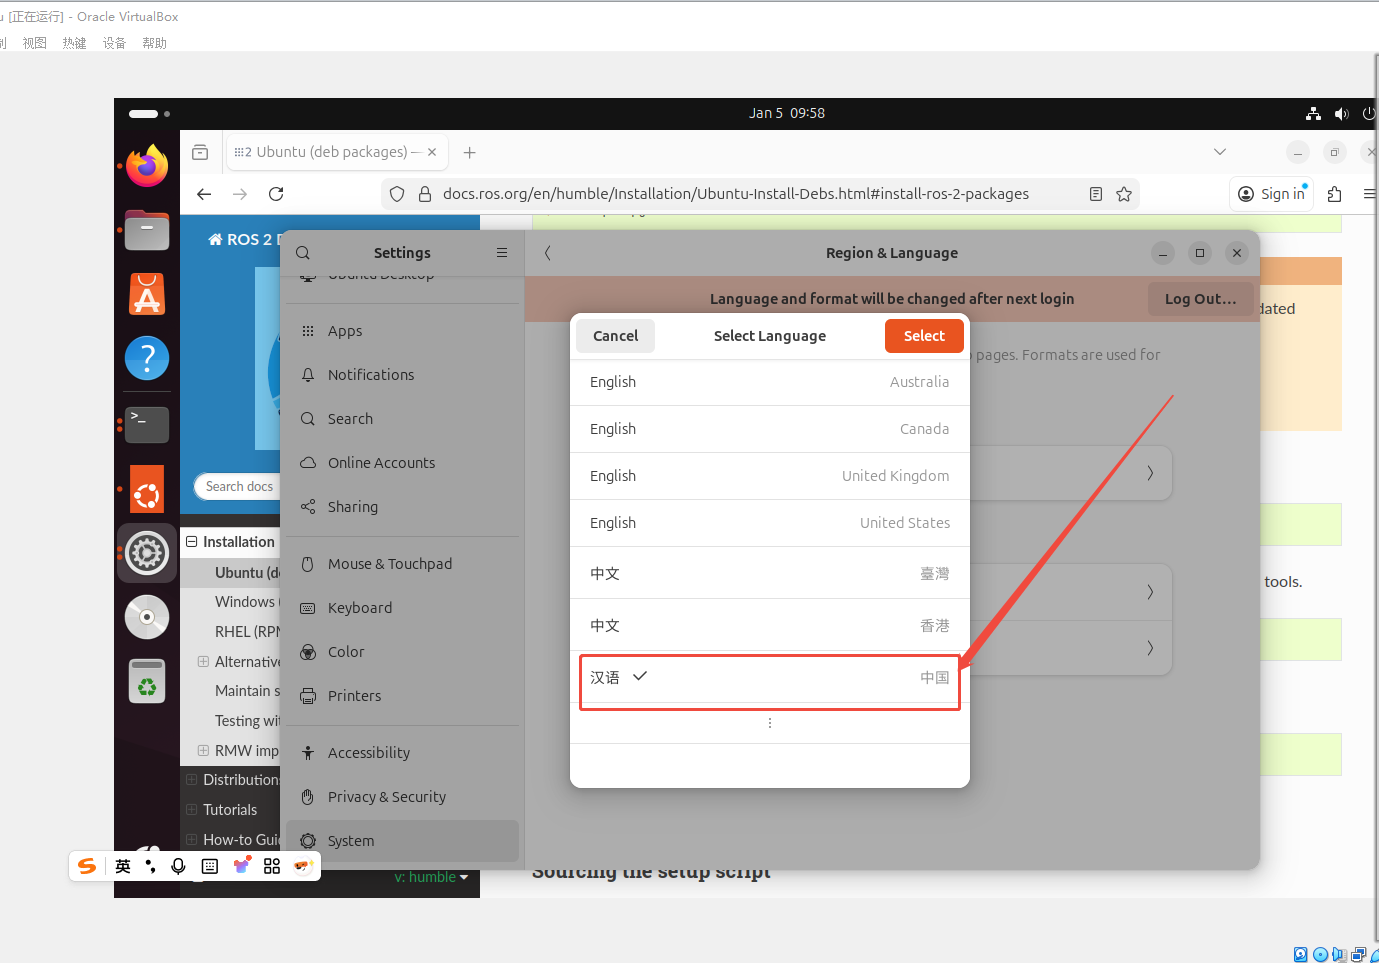Choose English United States language
Viewport: 1379px width, 963px height.
coord(769,523)
